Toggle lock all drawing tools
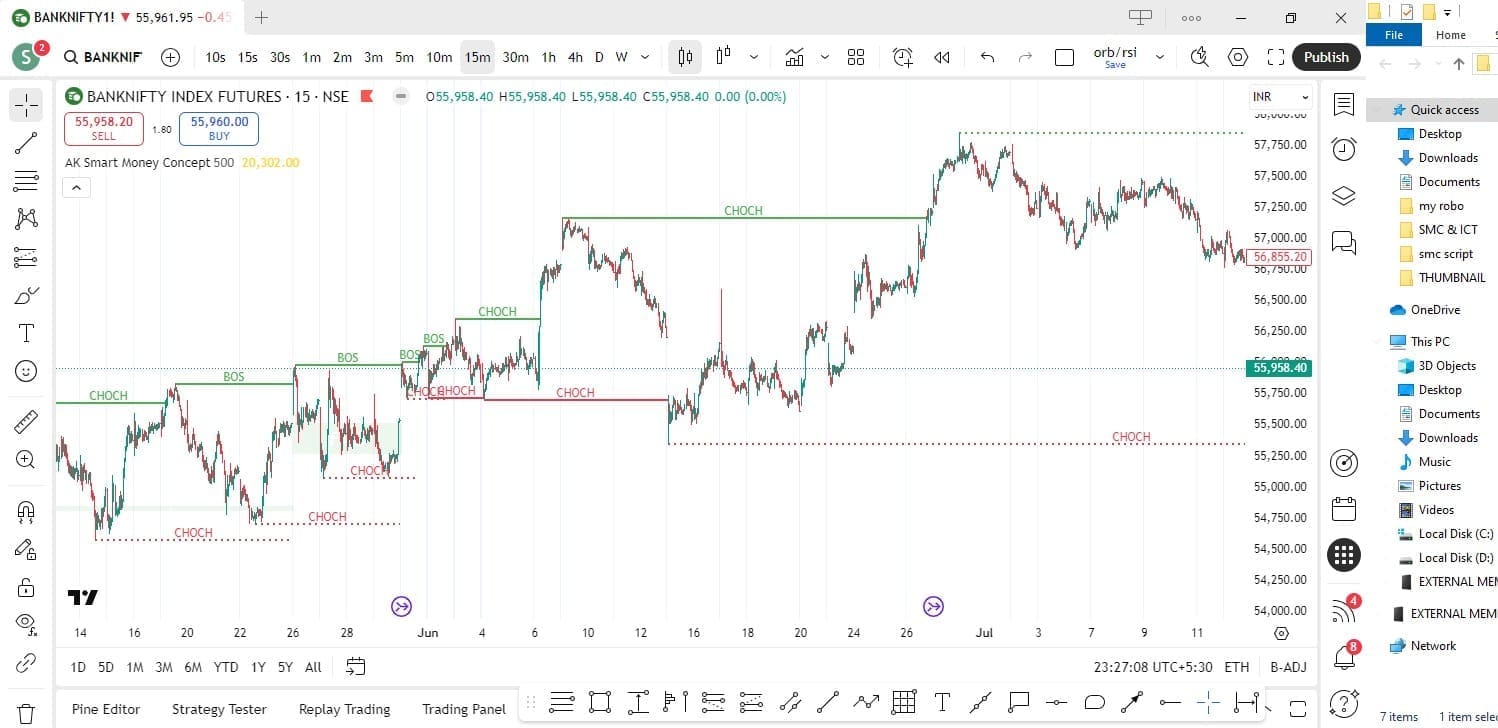Viewport: 1498px width, 728px height. point(26,587)
